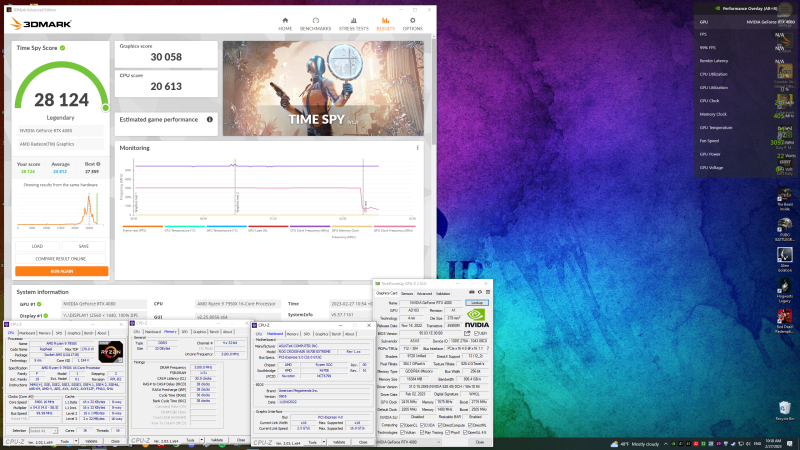
Task: Click the Time Spy banner image
Action: tap(323, 88)
